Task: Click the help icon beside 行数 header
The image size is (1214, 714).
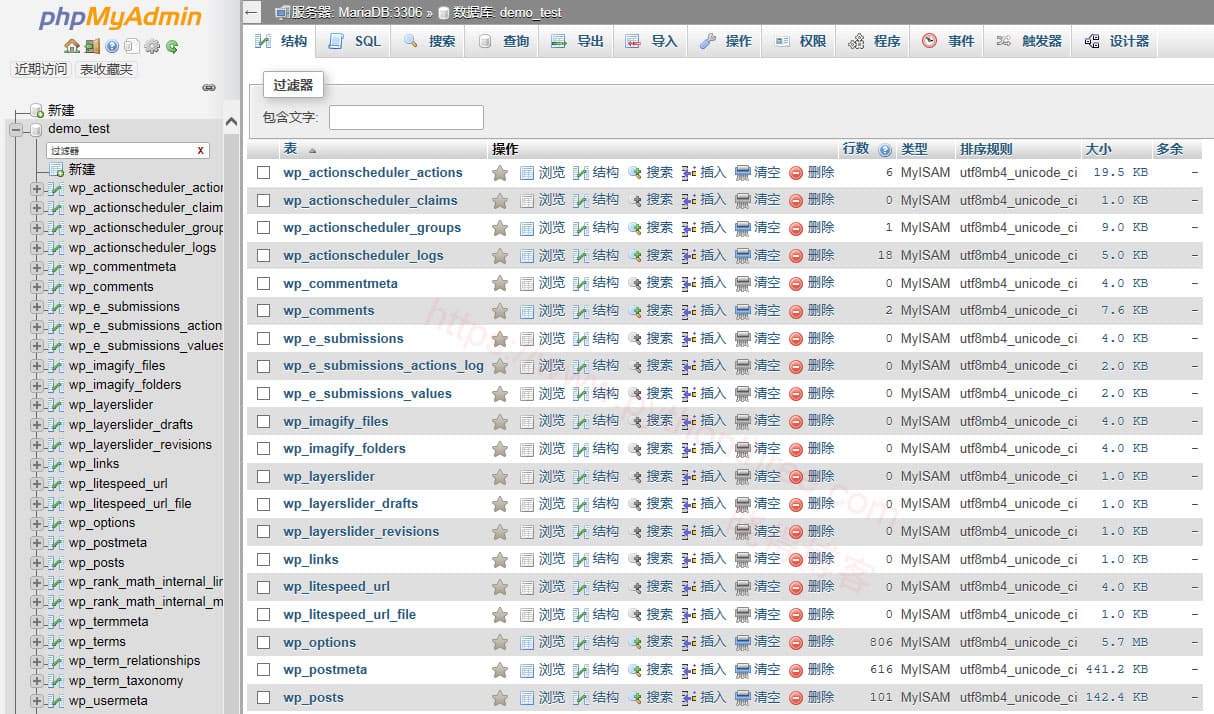Action: click(x=885, y=150)
